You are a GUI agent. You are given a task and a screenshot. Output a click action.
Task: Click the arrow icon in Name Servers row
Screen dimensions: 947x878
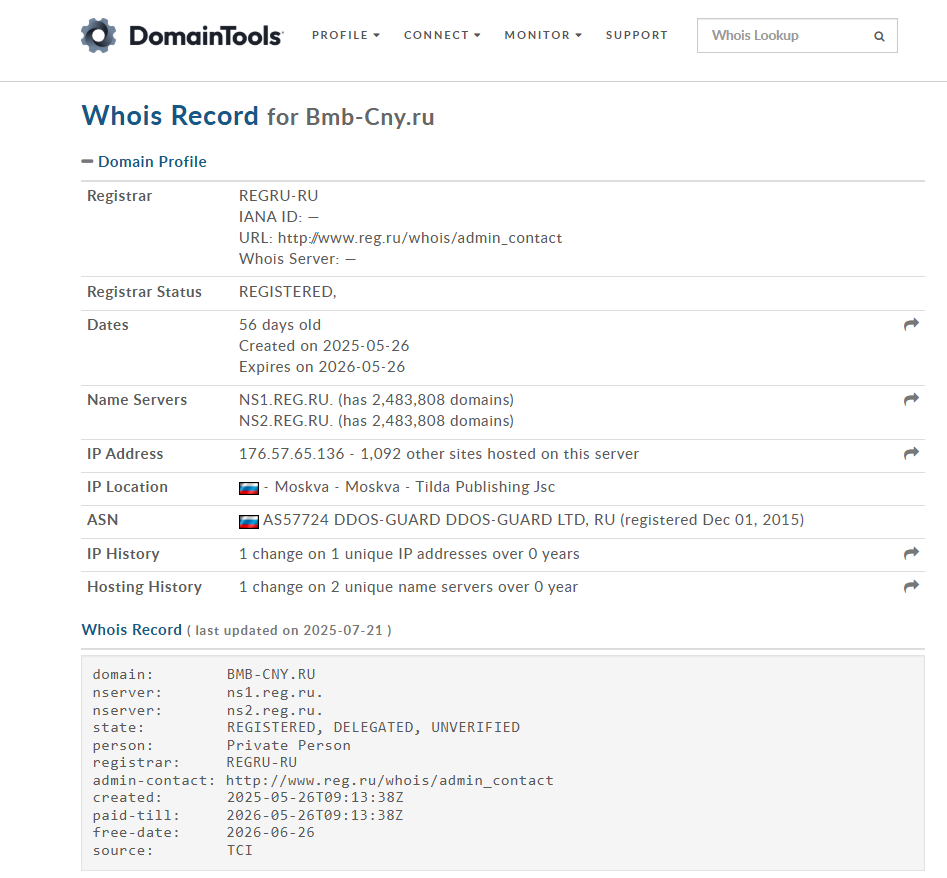coord(911,400)
